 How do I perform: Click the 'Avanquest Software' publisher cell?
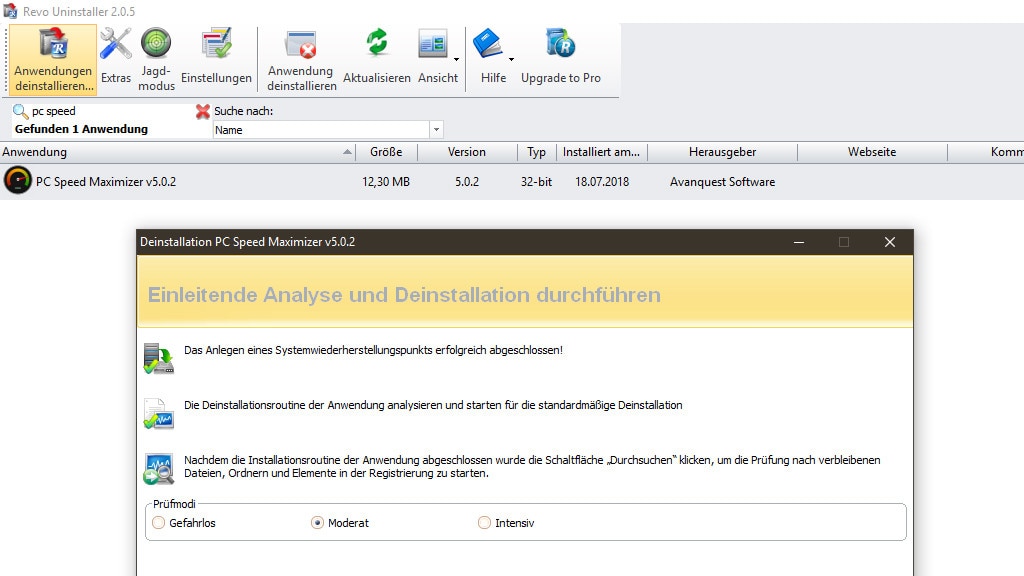pyautogui.click(x=722, y=182)
